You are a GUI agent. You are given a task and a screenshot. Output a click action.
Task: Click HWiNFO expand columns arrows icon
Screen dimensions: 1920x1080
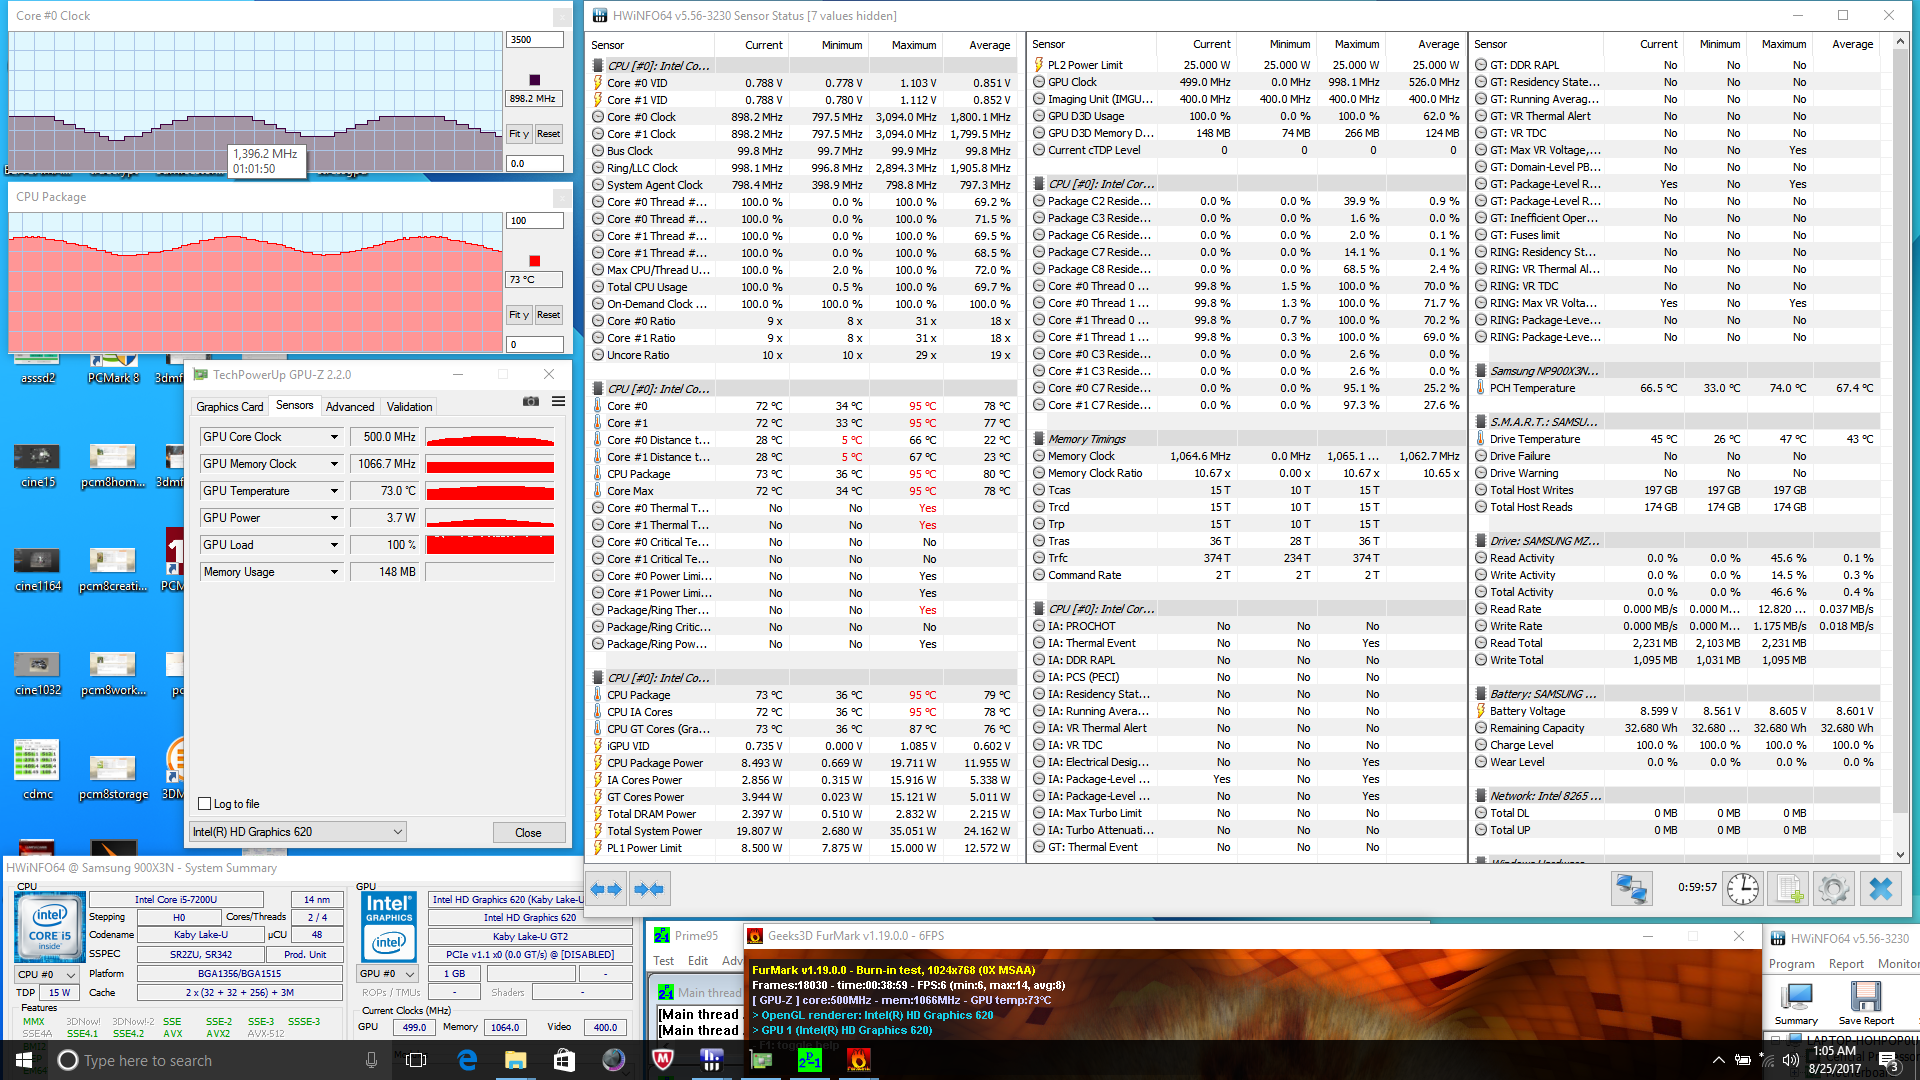(x=606, y=888)
